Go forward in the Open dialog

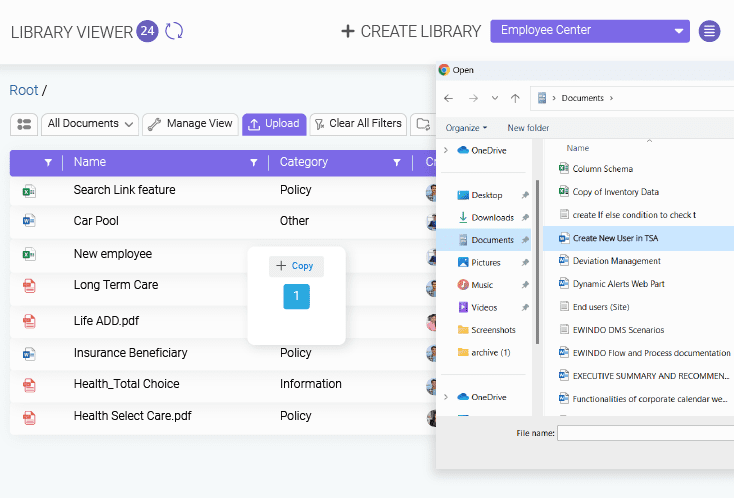[473, 98]
